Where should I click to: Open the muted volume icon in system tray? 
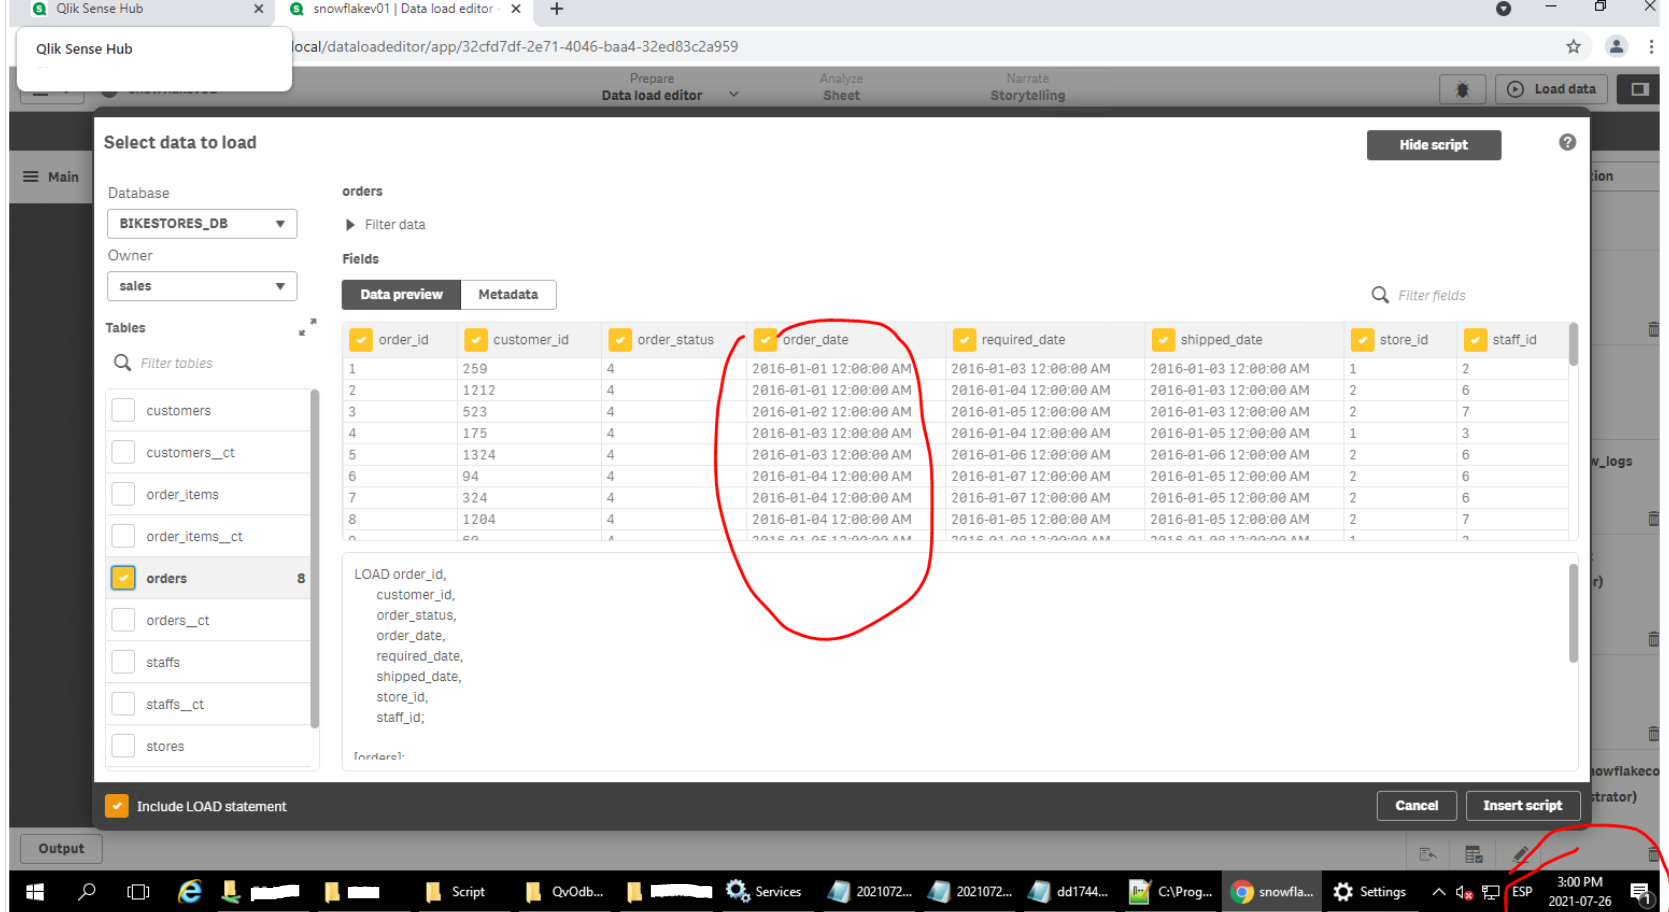click(x=1464, y=892)
